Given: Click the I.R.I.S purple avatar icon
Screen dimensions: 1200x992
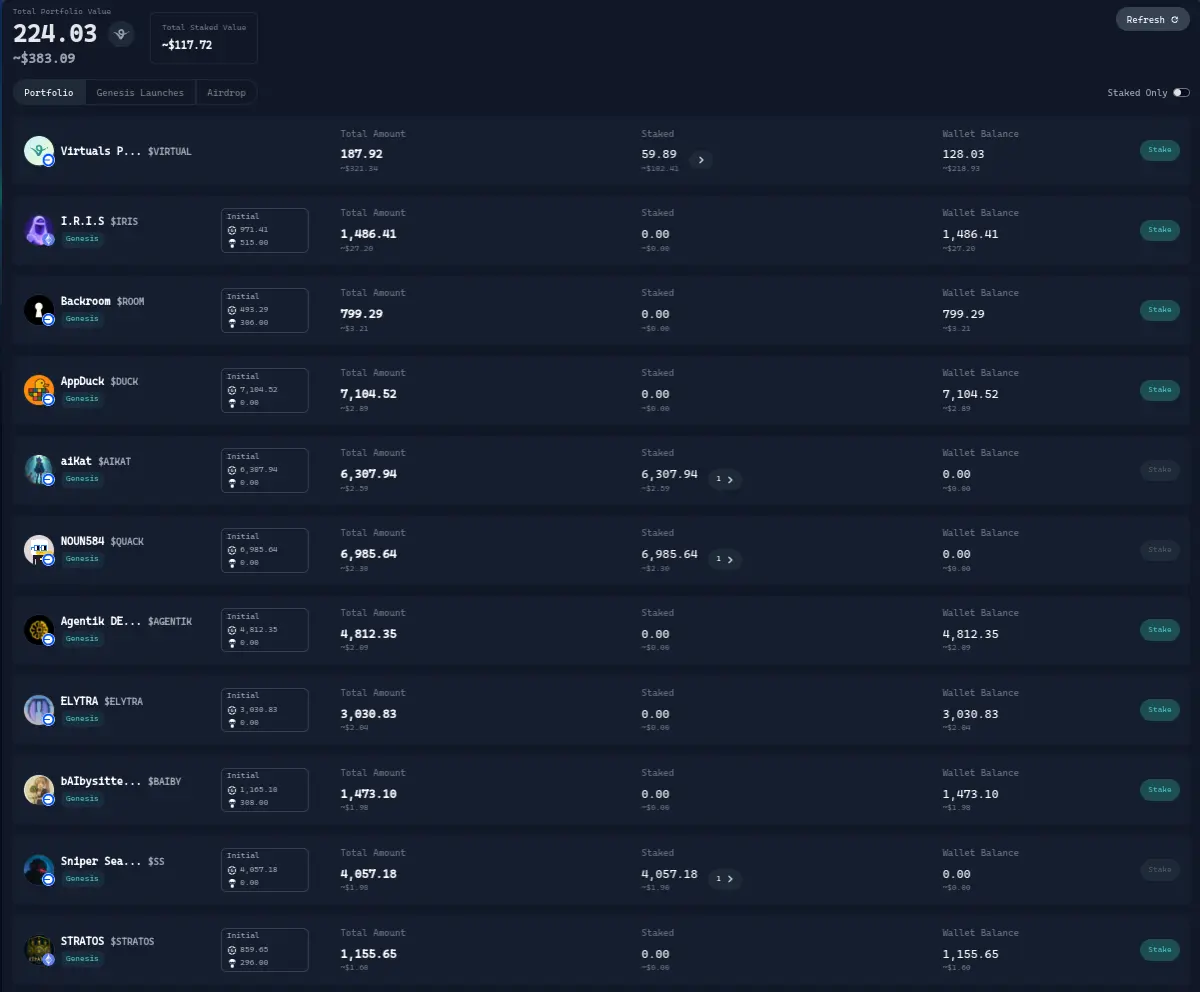Looking at the screenshot, I should click(39, 230).
